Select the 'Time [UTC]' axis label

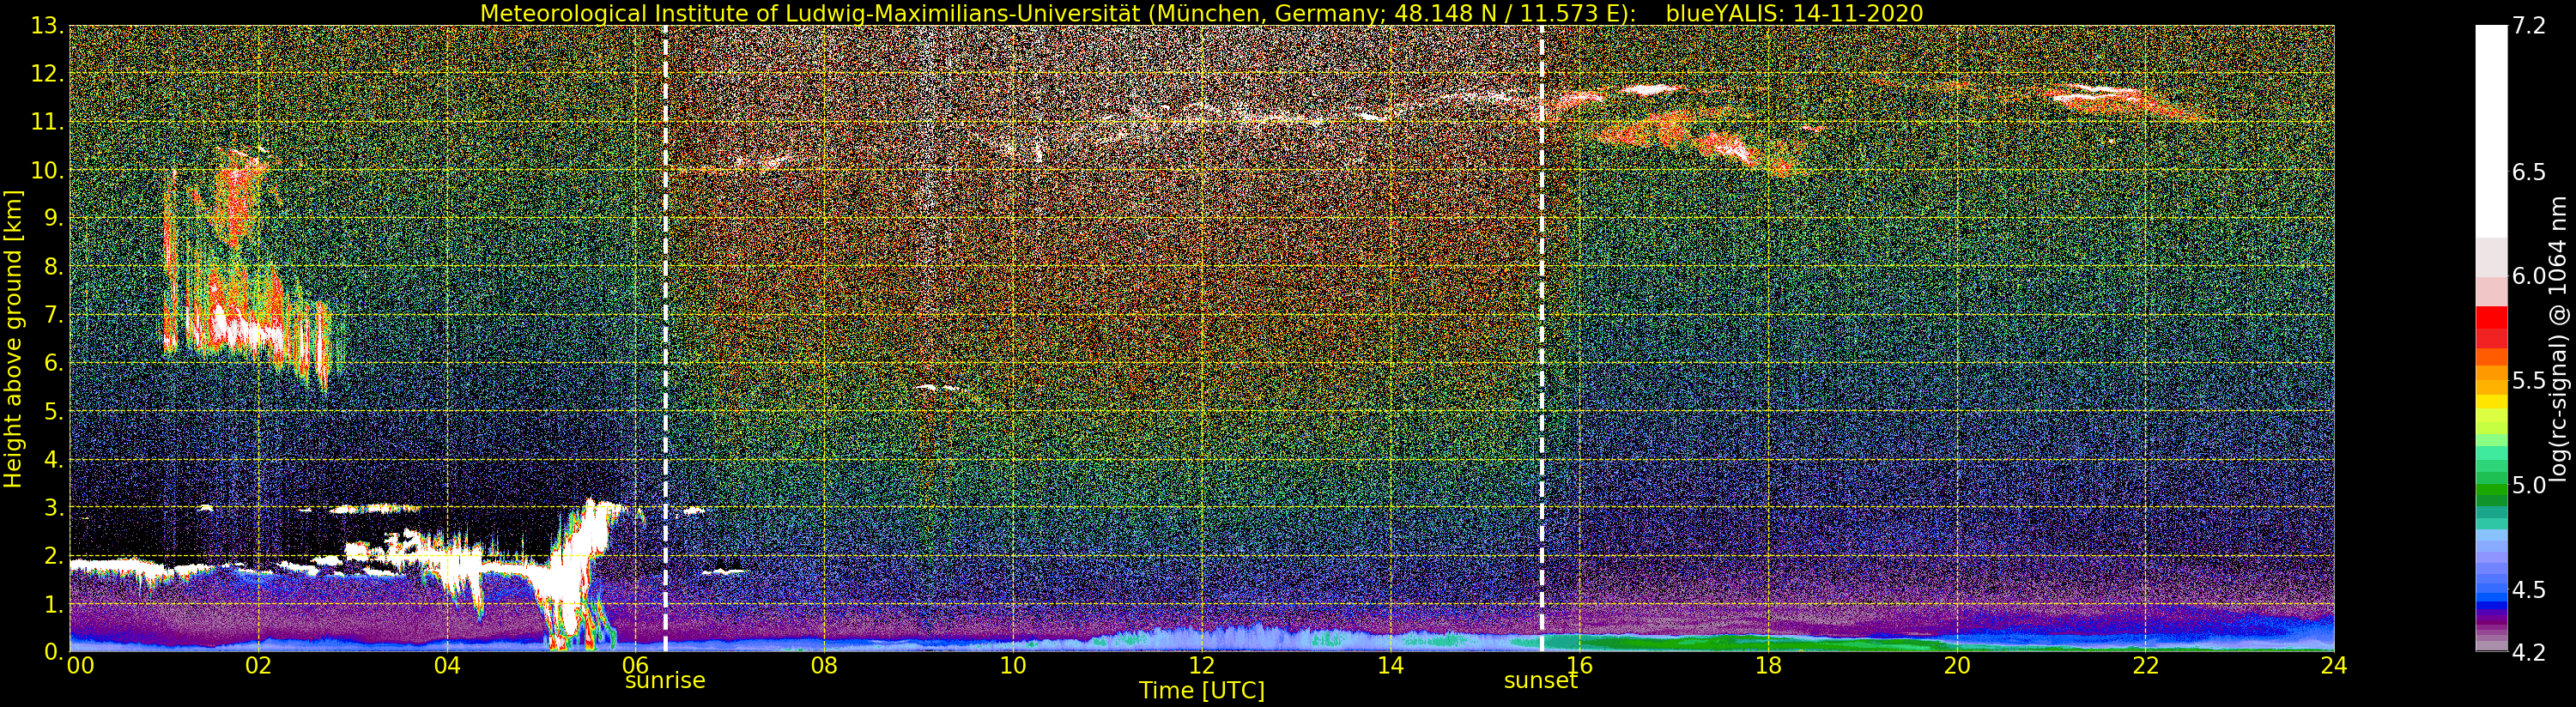pos(1201,691)
